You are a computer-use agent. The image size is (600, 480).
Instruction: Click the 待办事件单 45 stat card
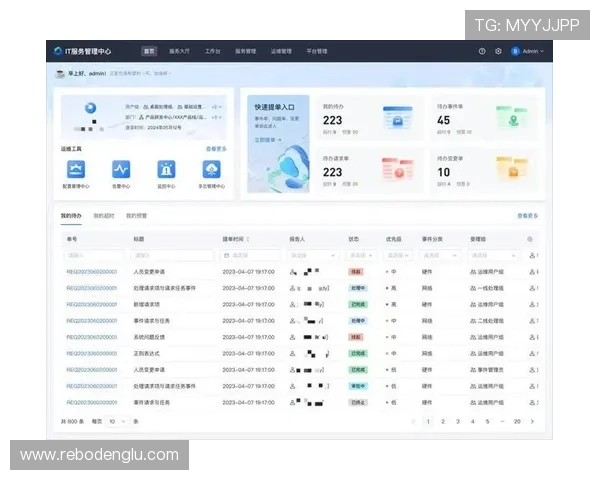(484, 118)
